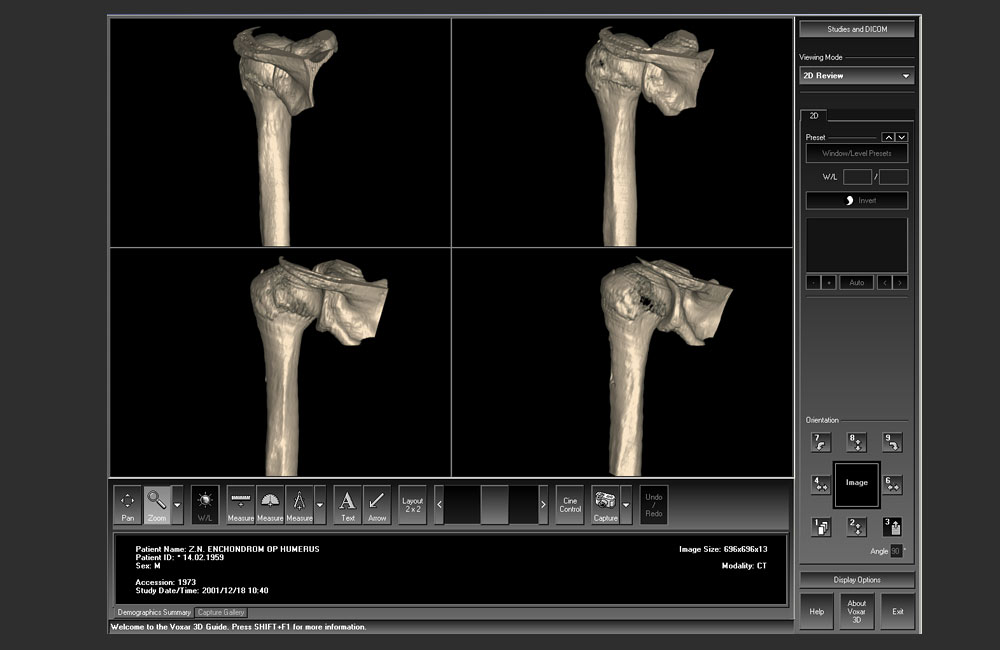Toggle the Invert display button

857,201
